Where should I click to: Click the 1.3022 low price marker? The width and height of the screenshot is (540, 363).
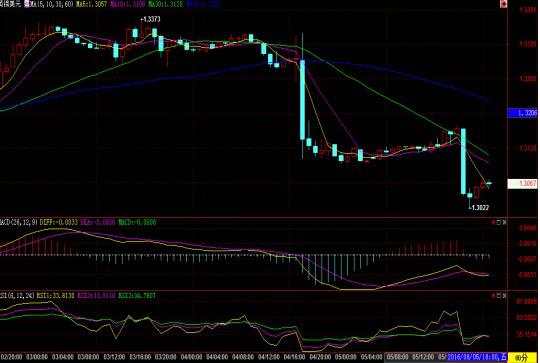coord(479,208)
